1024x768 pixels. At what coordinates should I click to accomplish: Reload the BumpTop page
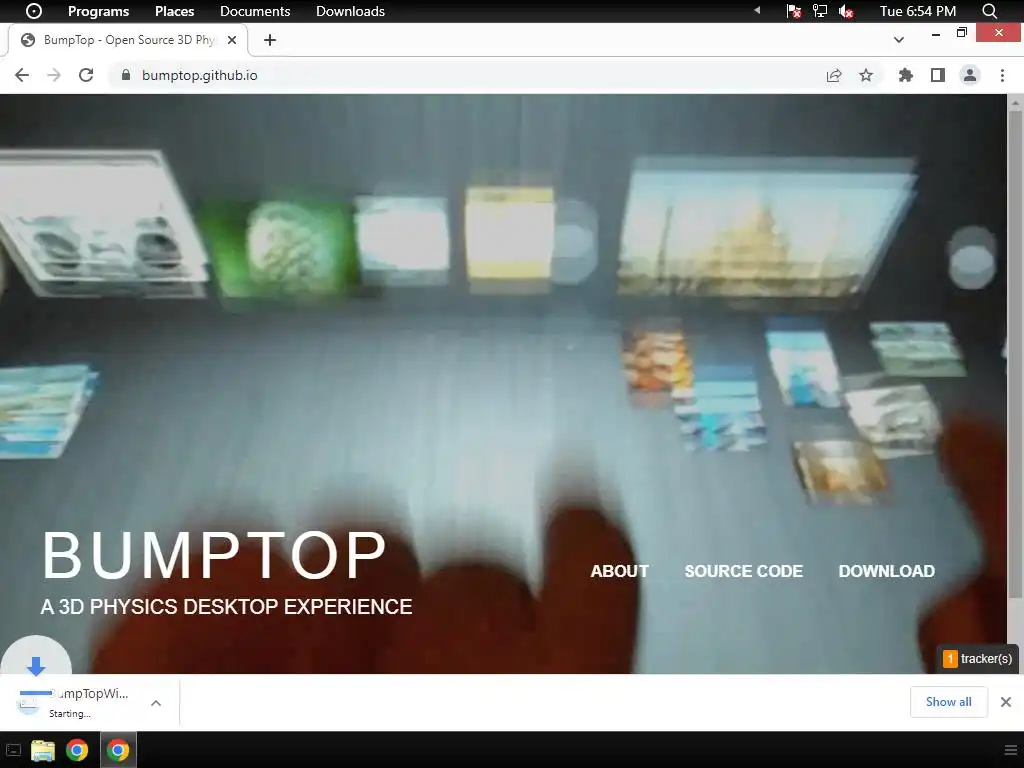coord(86,75)
